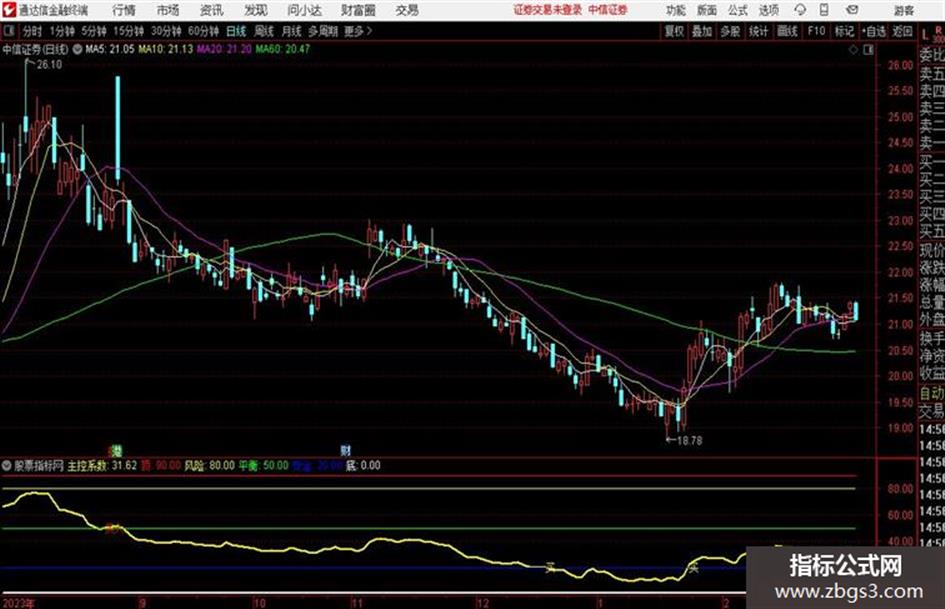Click the 统计 statistics button

click(759, 31)
